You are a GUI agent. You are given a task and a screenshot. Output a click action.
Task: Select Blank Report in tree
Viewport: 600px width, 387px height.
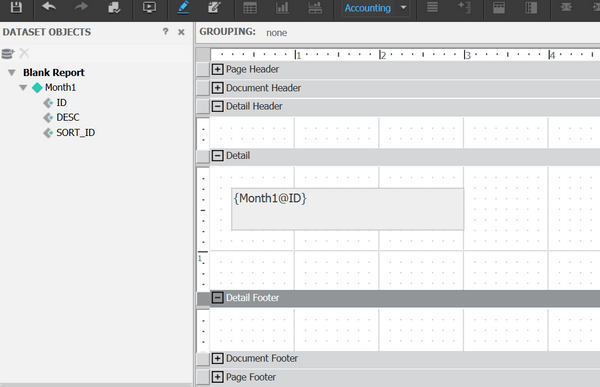pos(54,72)
